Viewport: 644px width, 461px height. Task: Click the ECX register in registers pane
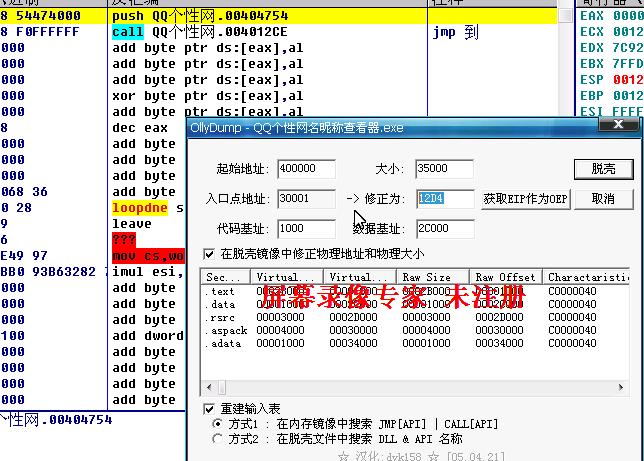[592, 32]
